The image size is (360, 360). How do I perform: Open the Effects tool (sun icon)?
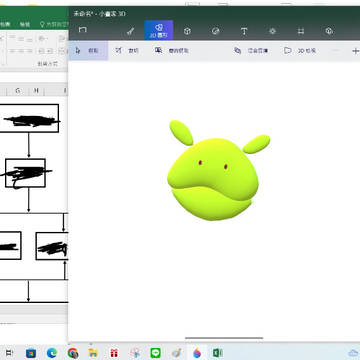[272, 31]
